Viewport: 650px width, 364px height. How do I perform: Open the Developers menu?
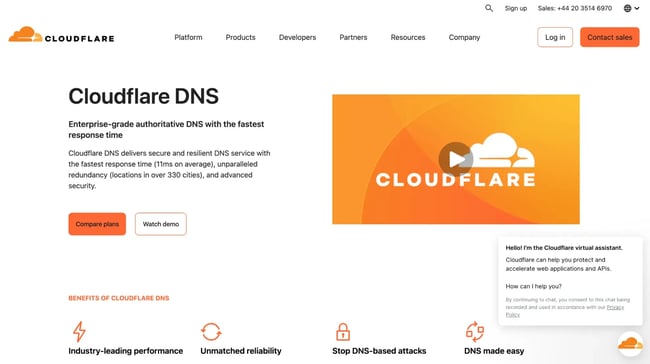tap(297, 37)
